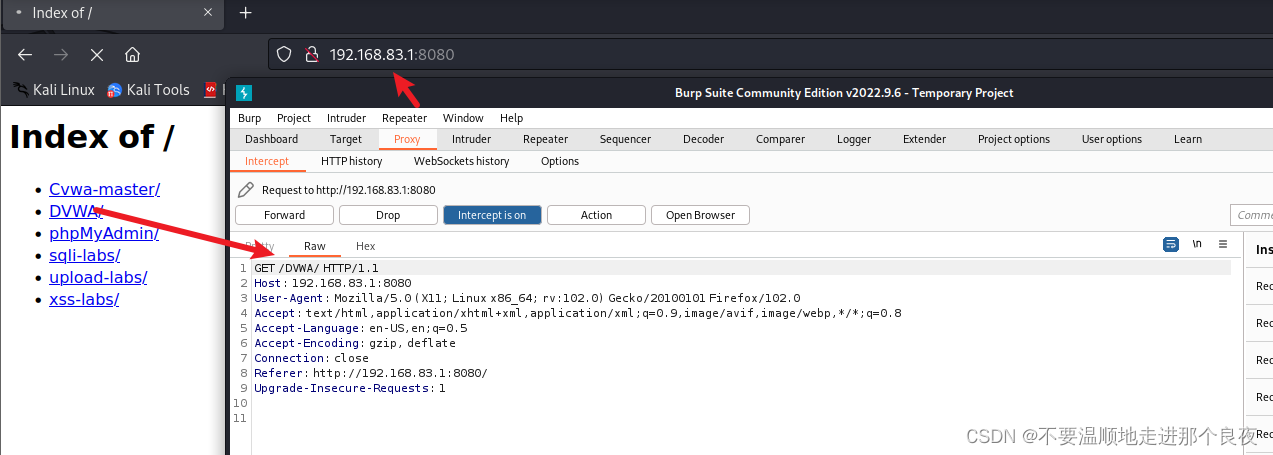Click the shield tracking protection icon
This screenshot has height=455, width=1273.
click(x=284, y=54)
